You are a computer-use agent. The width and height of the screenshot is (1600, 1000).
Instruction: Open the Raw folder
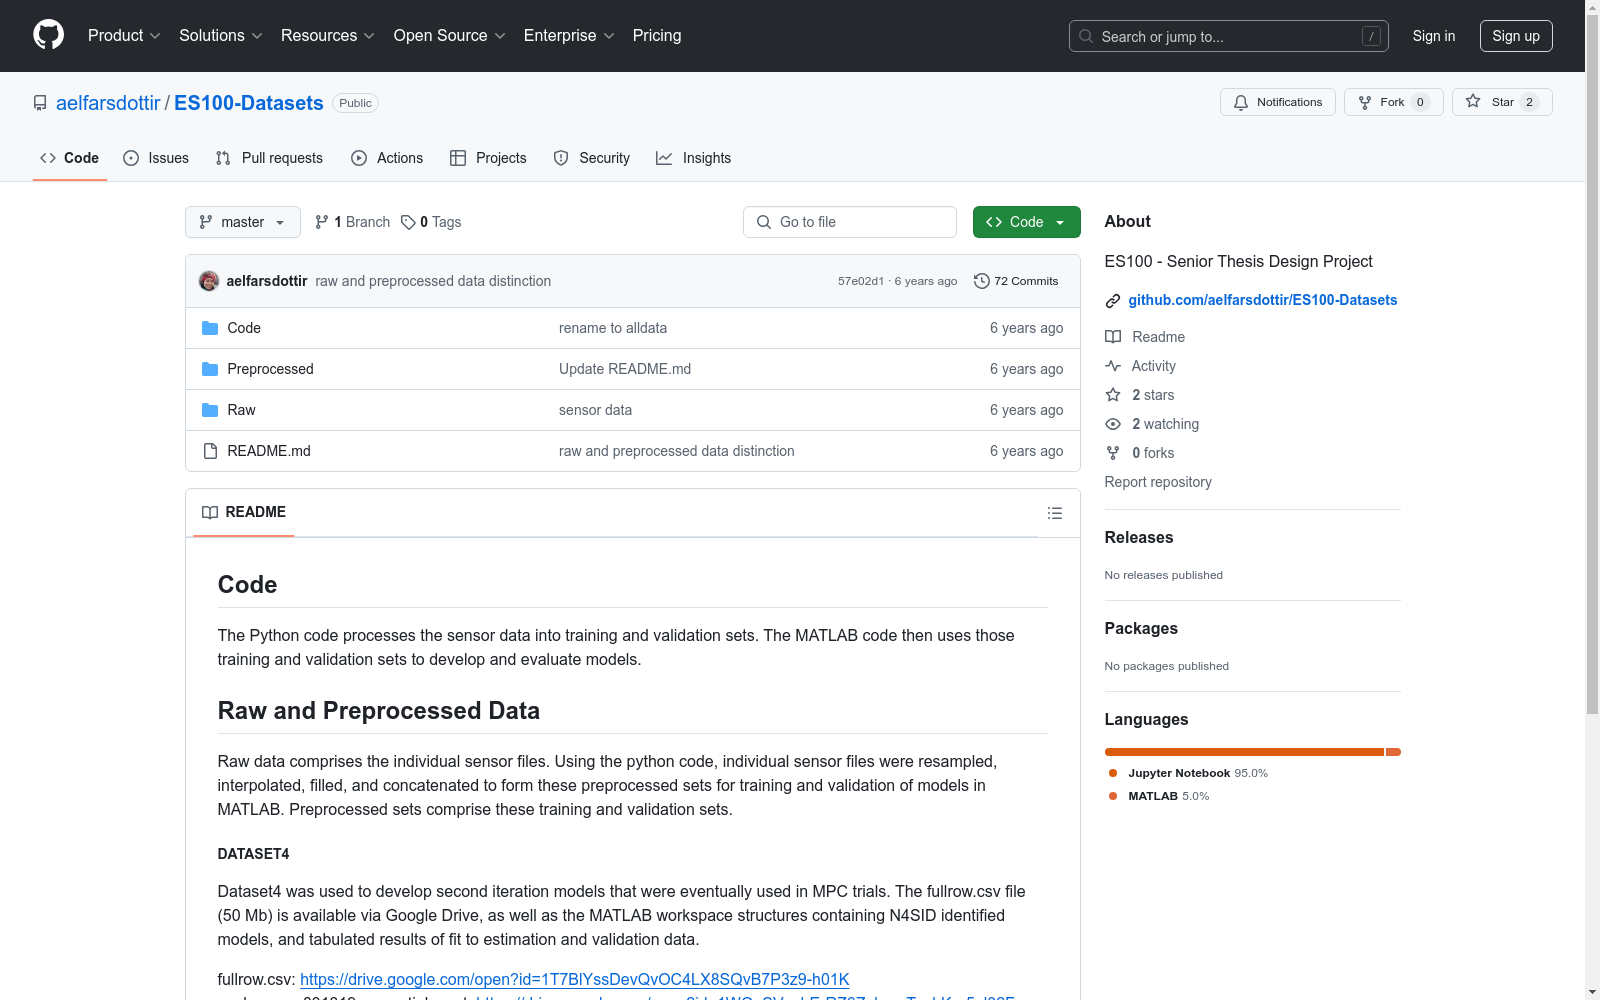coord(241,410)
